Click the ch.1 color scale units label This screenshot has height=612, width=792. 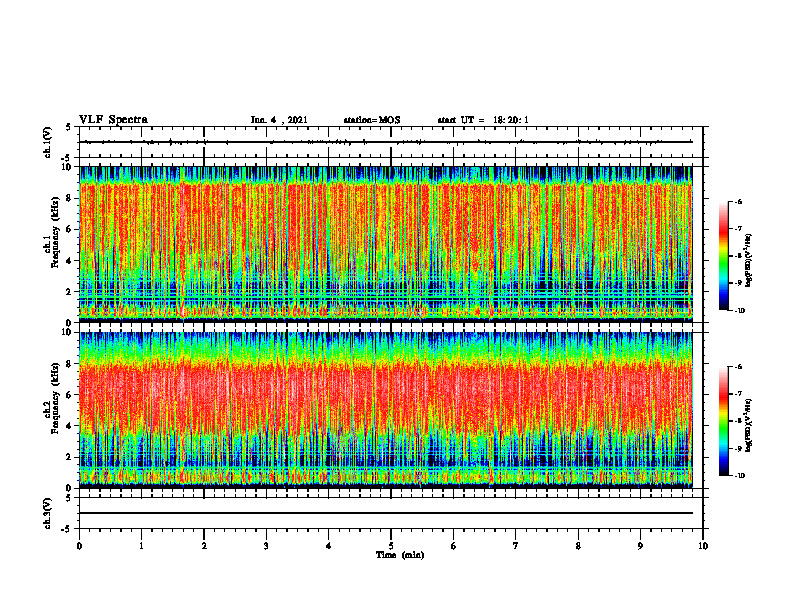click(749, 260)
